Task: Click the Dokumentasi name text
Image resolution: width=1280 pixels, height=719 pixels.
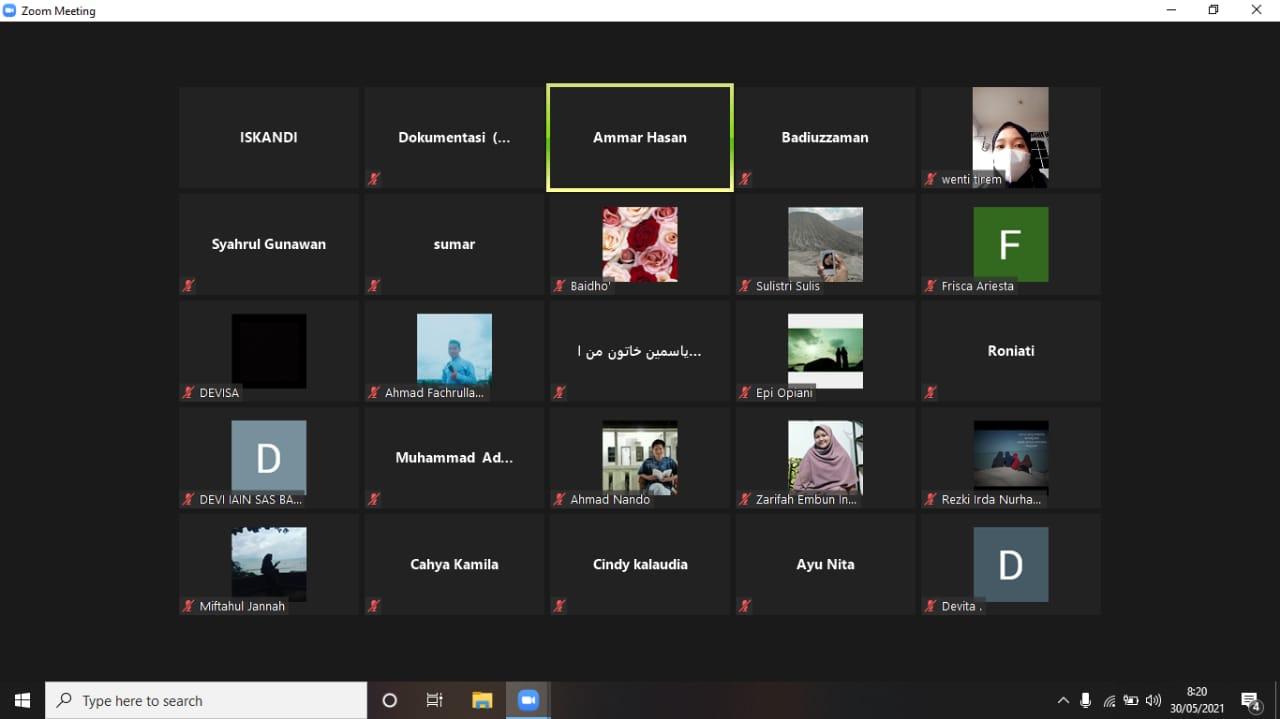Action: 454,137
